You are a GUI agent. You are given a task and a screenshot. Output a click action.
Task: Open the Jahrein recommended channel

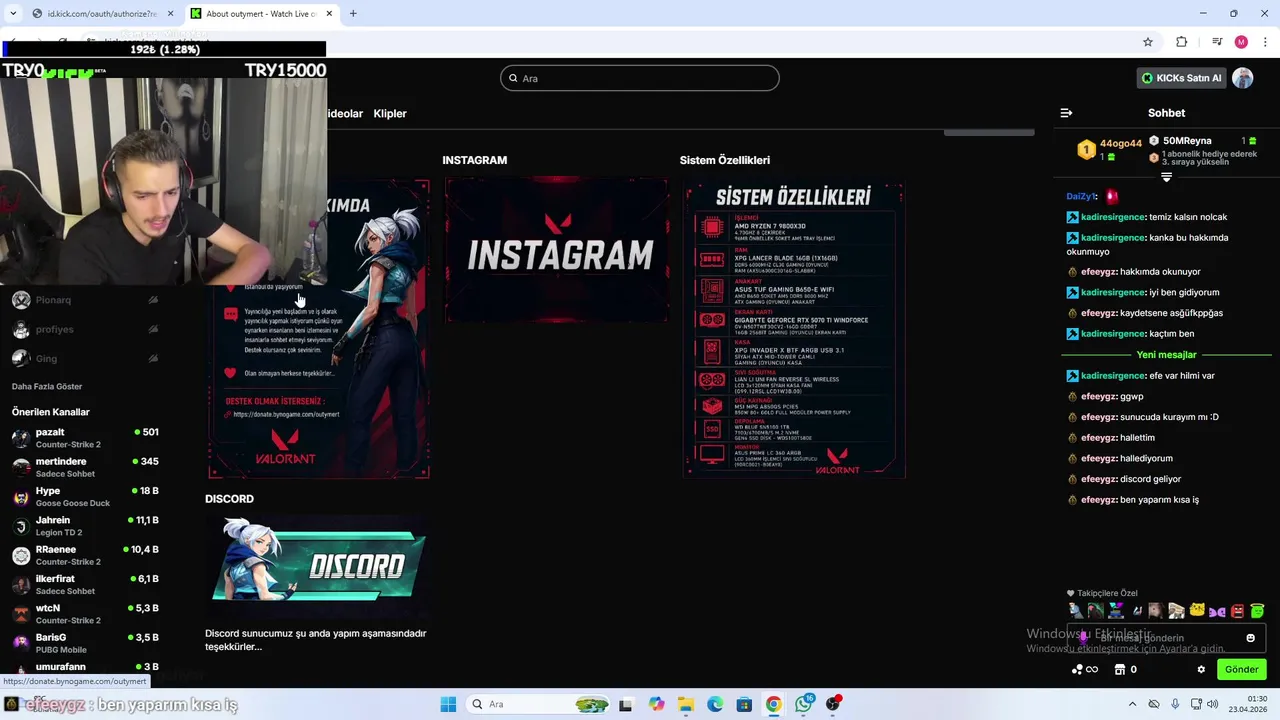pos(85,526)
